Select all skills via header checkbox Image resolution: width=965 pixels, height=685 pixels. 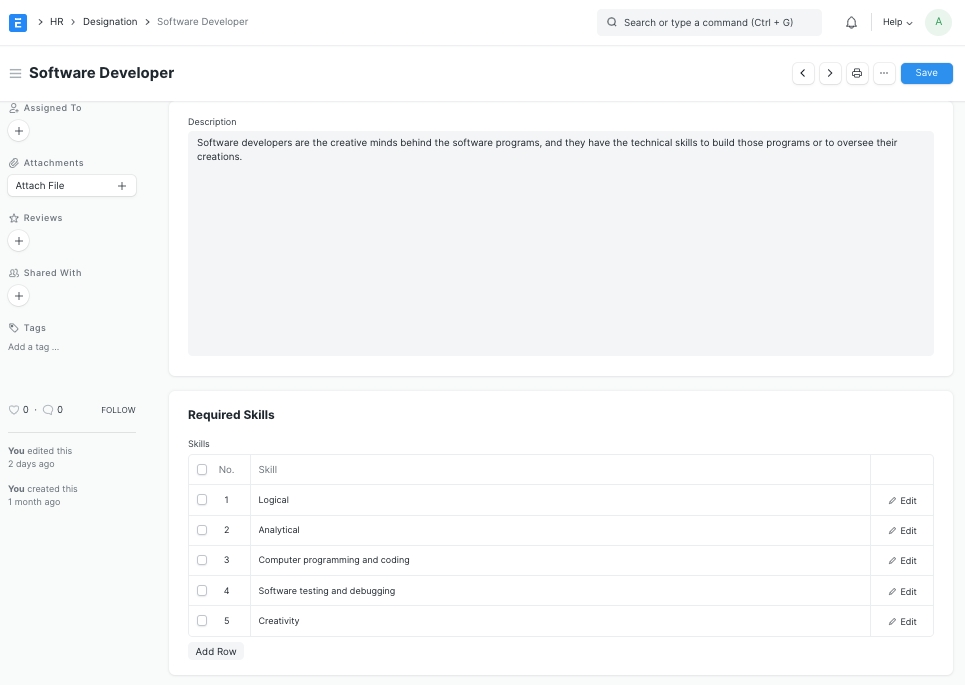click(x=202, y=470)
